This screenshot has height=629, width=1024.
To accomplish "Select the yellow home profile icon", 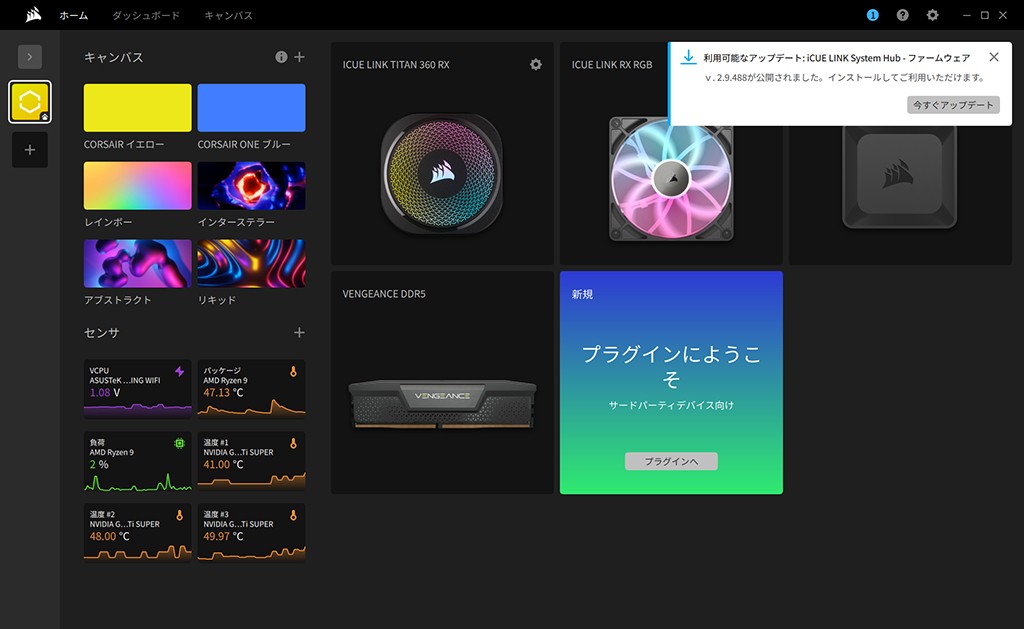I will point(30,102).
